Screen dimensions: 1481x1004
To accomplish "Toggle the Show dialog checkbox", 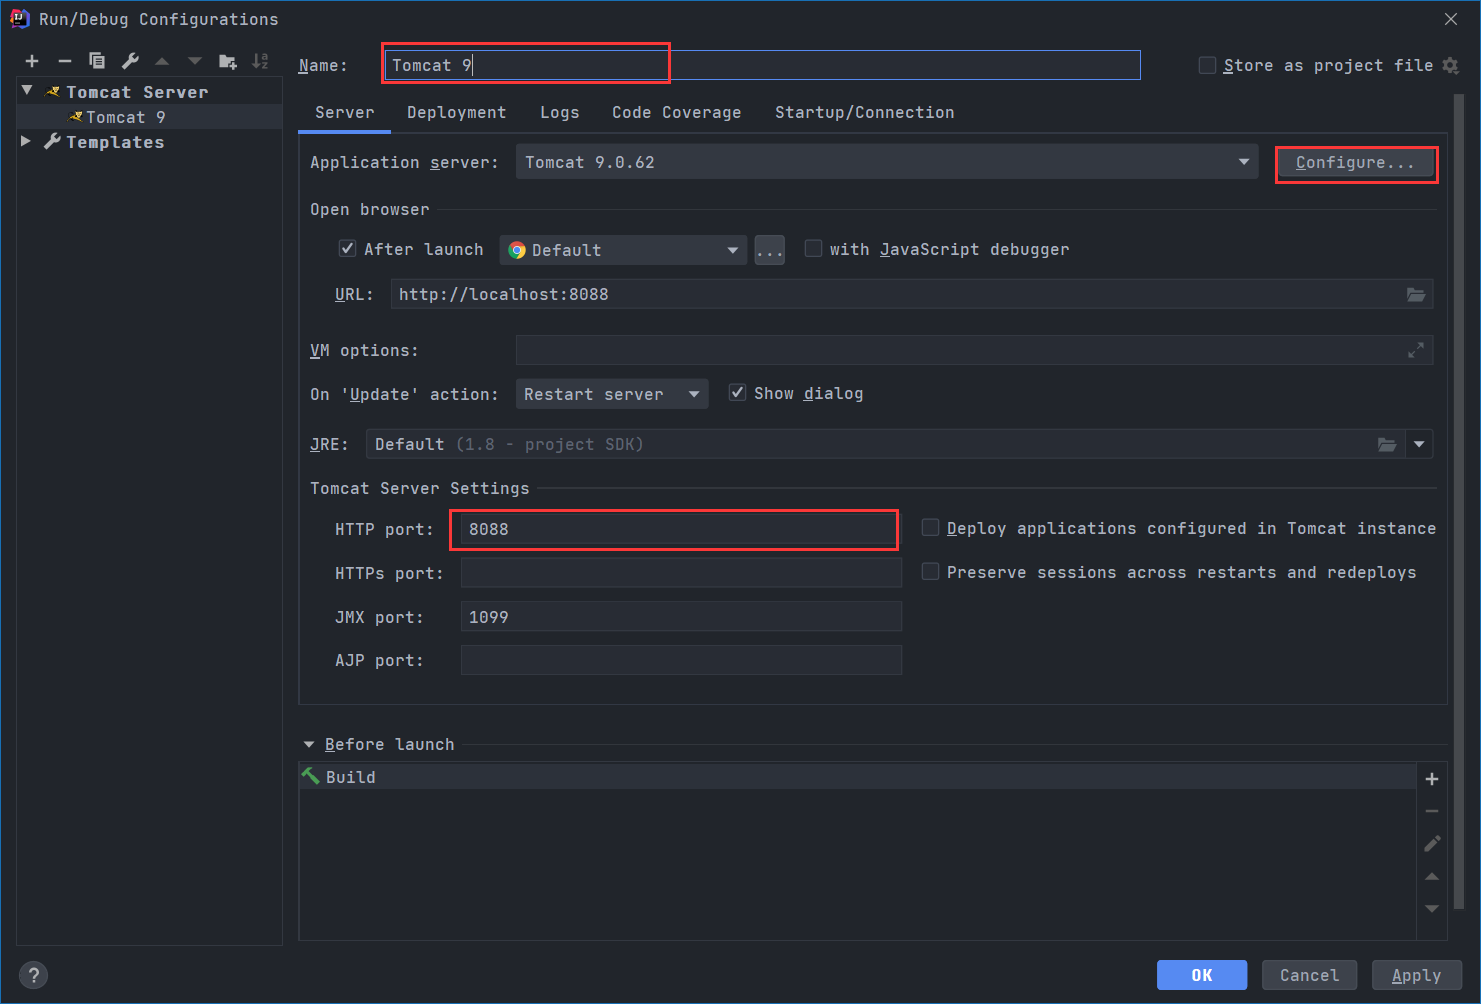I will [x=737, y=393].
